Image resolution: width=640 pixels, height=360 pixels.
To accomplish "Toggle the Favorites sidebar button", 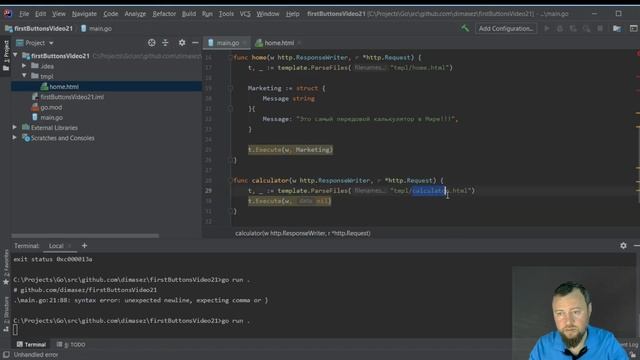I will pos(6,267).
